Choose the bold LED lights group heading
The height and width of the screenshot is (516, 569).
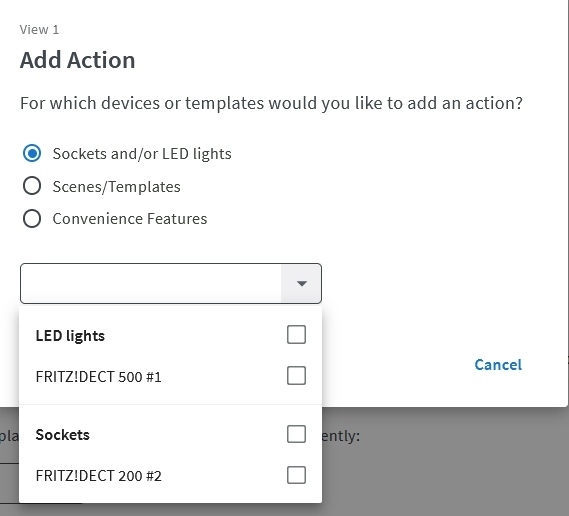(x=70, y=336)
